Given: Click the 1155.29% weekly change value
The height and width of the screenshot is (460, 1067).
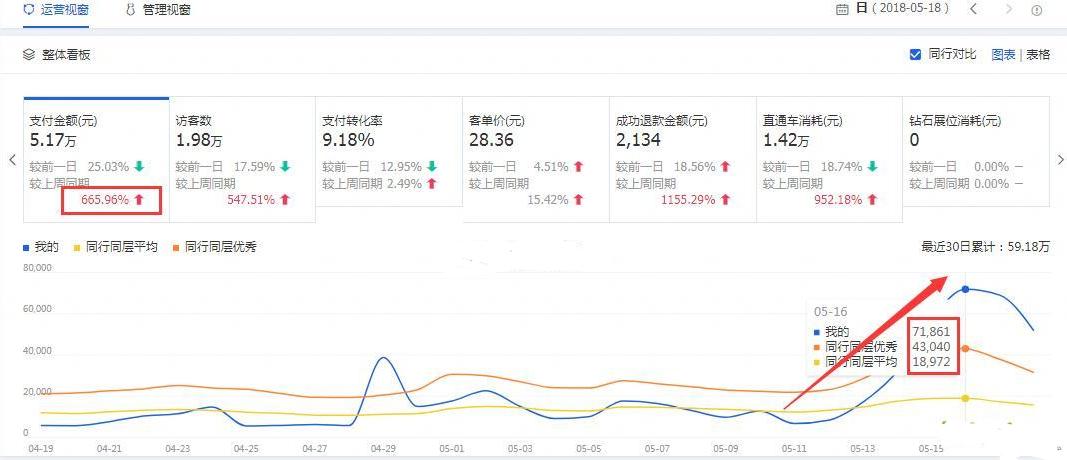Looking at the screenshot, I should tap(687, 199).
